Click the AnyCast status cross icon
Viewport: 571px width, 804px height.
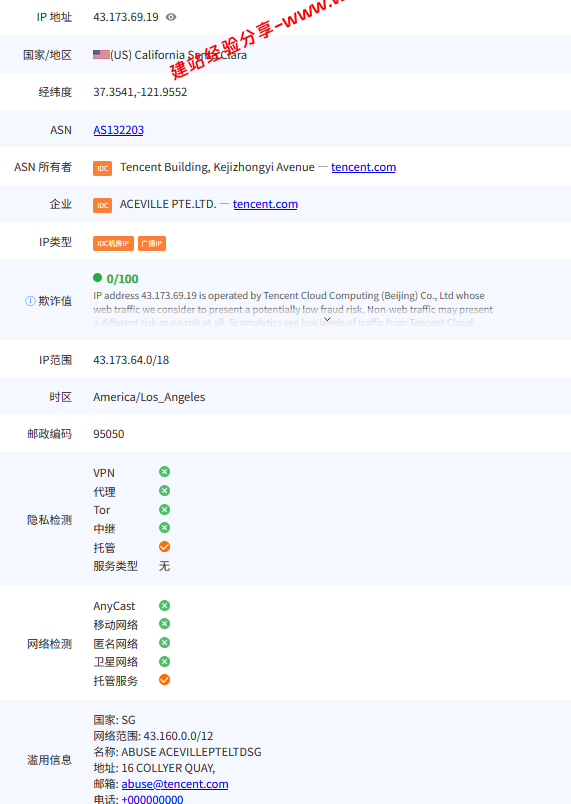(164, 606)
